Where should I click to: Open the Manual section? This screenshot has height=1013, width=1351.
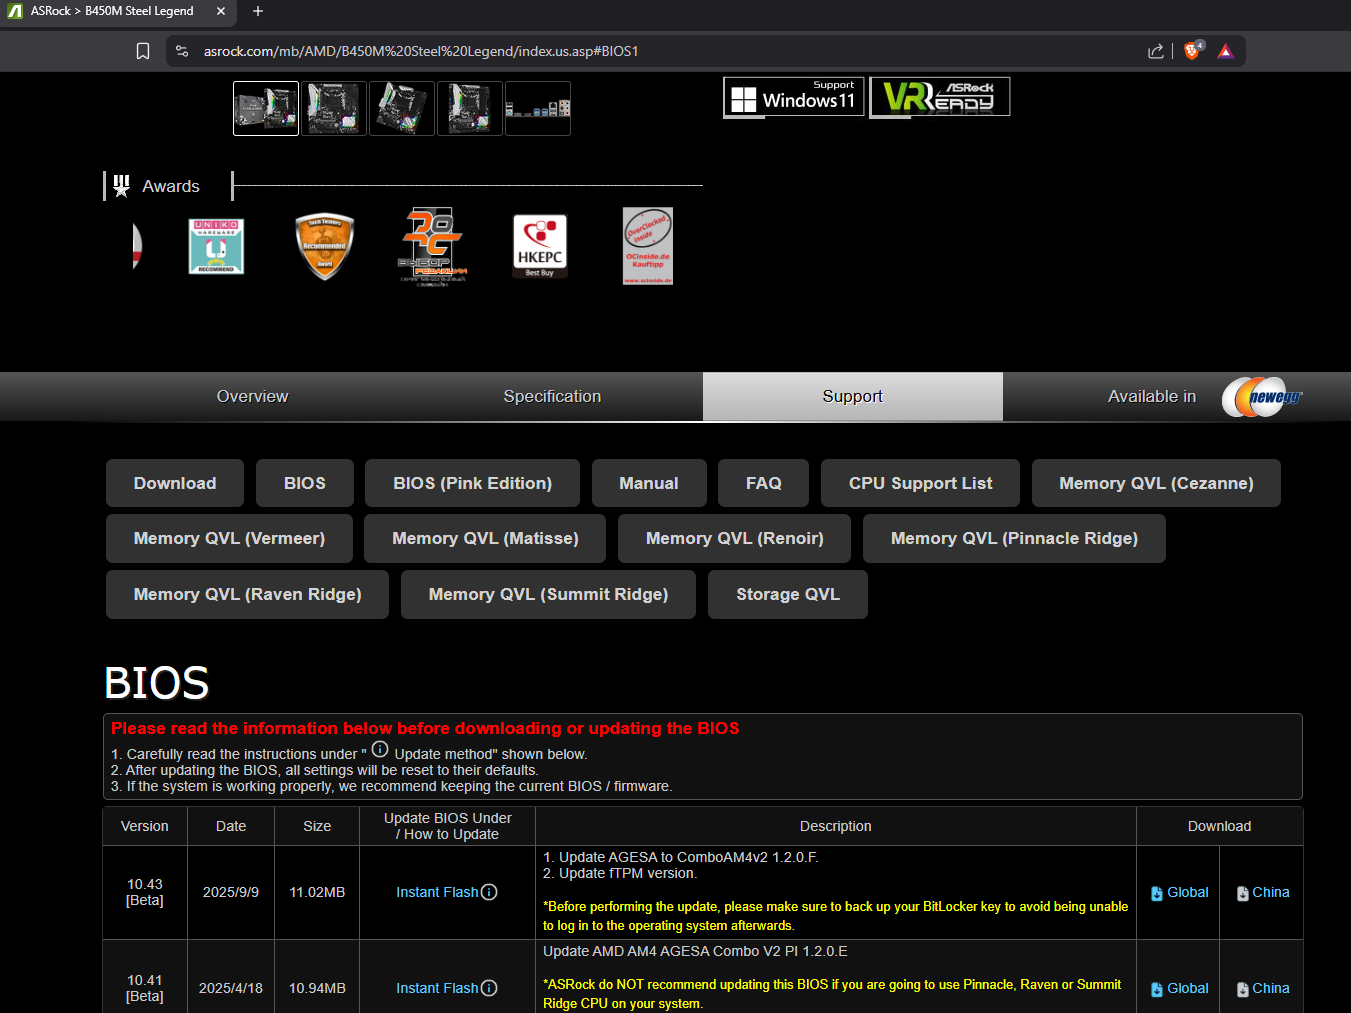tap(649, 483)
